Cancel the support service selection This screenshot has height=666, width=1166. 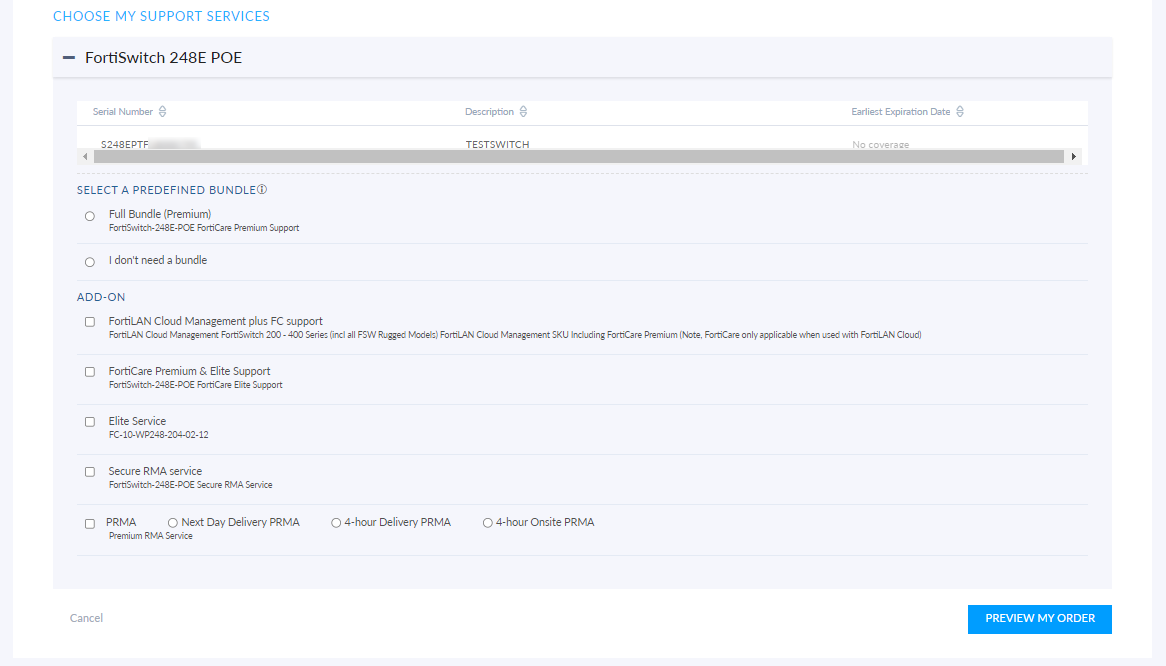tap(86, 618)
